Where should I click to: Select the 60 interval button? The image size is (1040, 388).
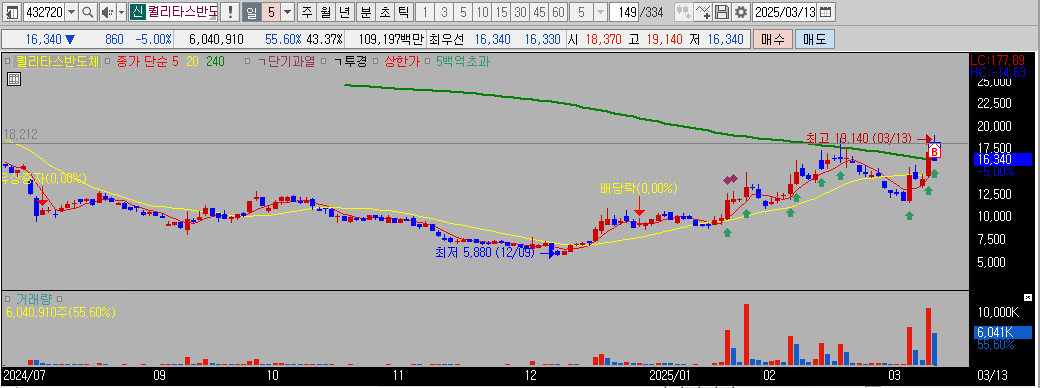click(558, 11)
